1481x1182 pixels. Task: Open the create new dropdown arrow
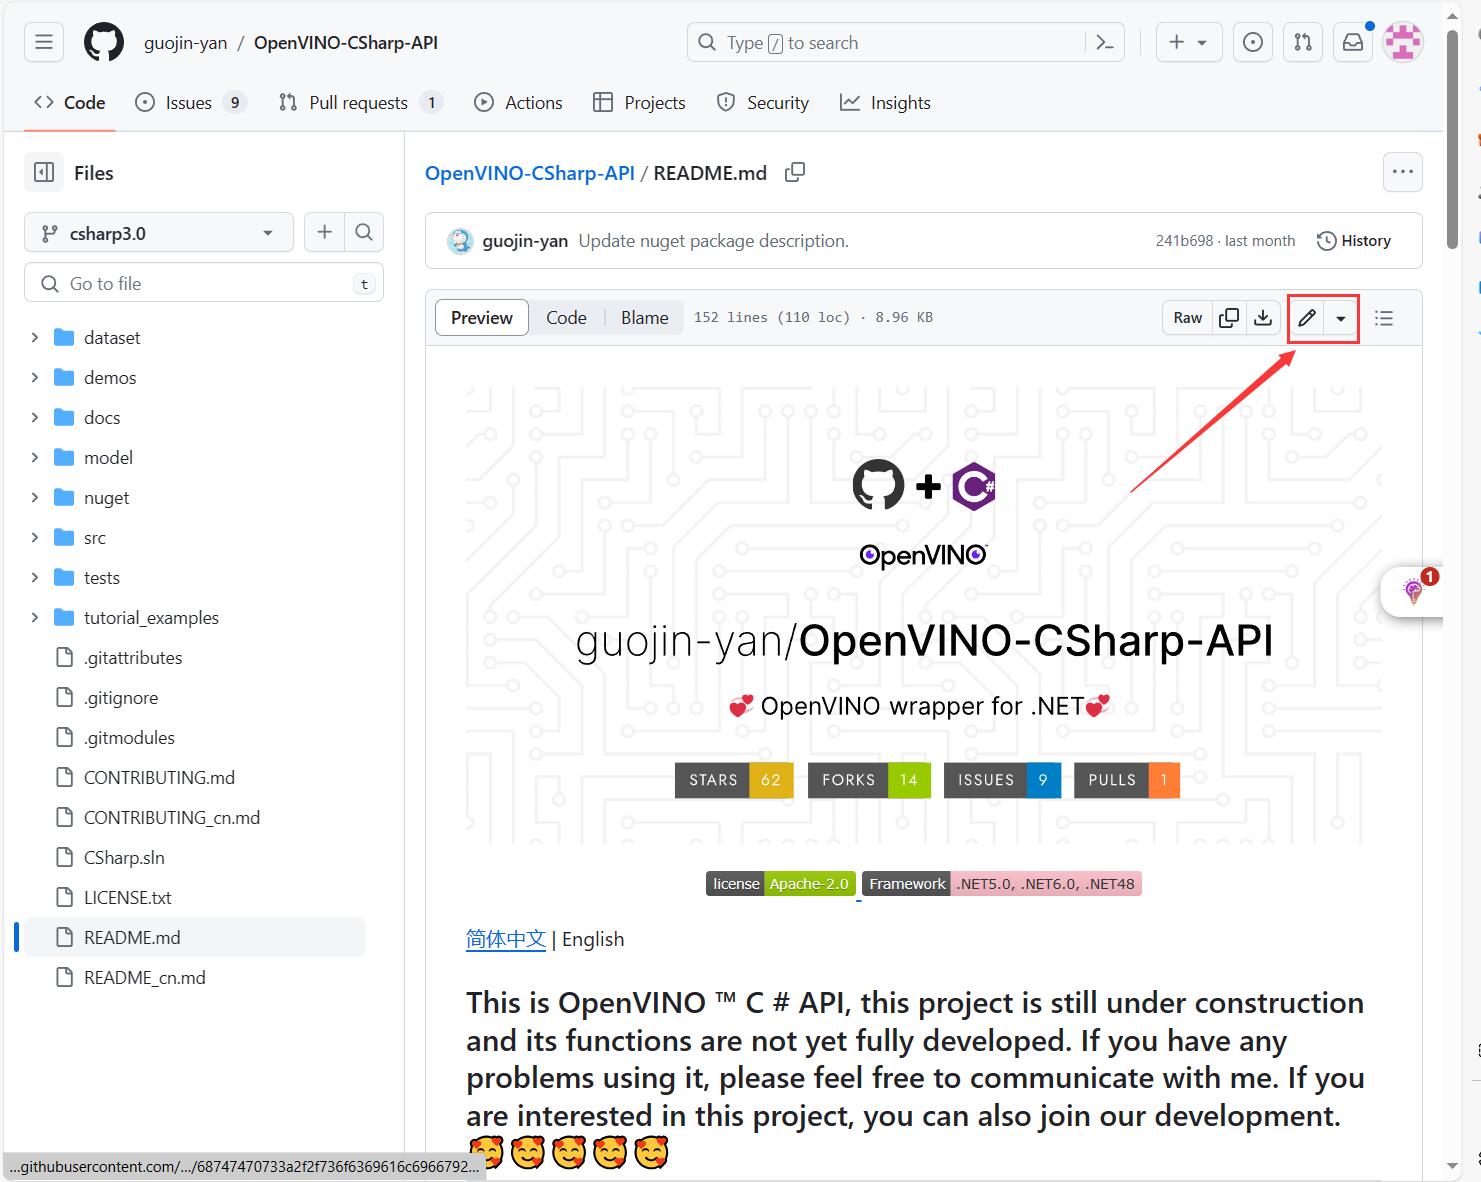(x=1202, y=42)
